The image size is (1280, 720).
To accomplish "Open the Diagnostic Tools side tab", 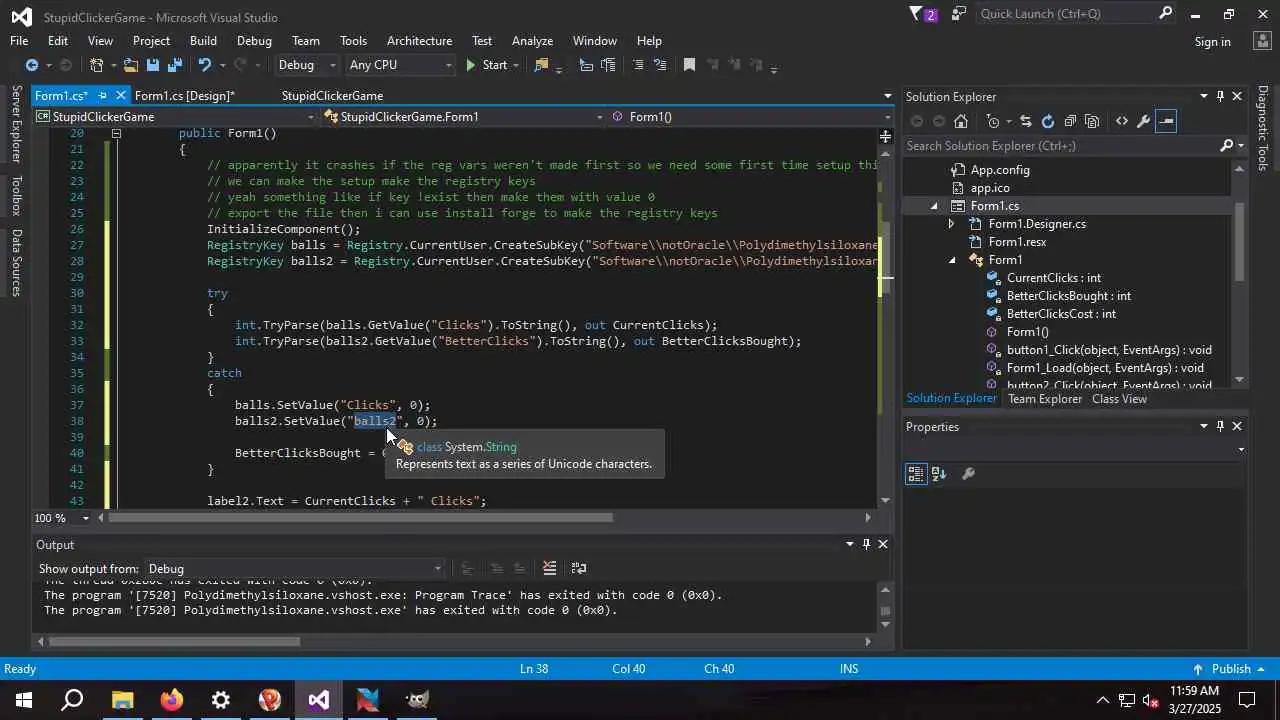I will pyautogui.click(x=1262, y=128).
